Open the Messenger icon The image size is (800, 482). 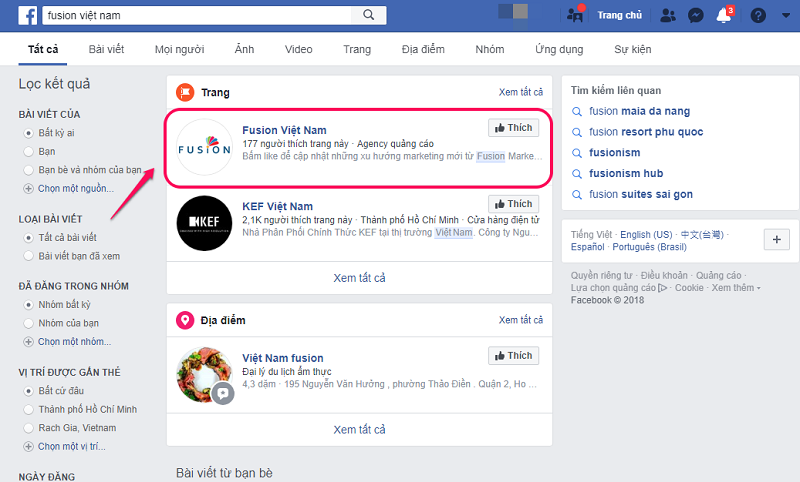[x=695, y=16]
